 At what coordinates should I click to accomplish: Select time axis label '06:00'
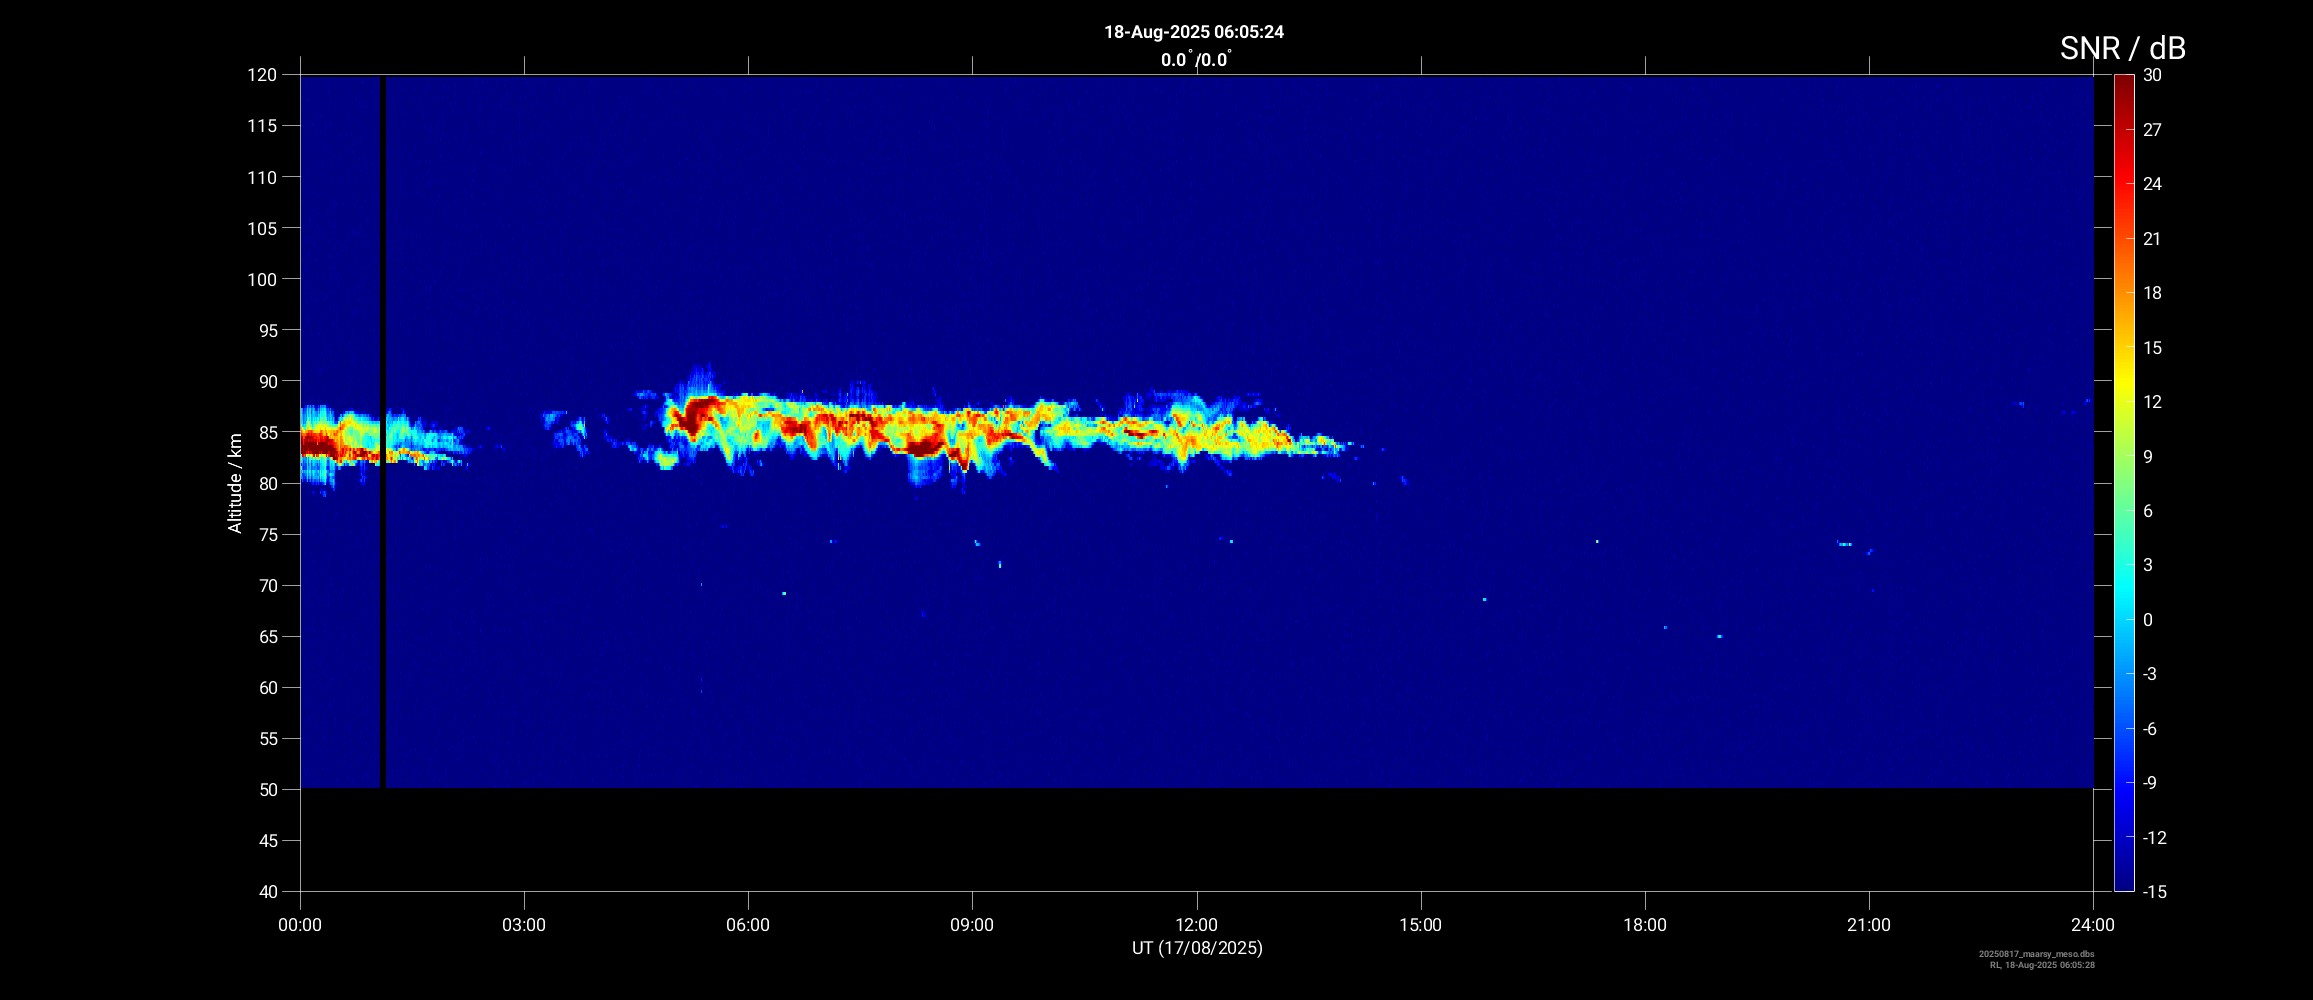click(748, 925)
